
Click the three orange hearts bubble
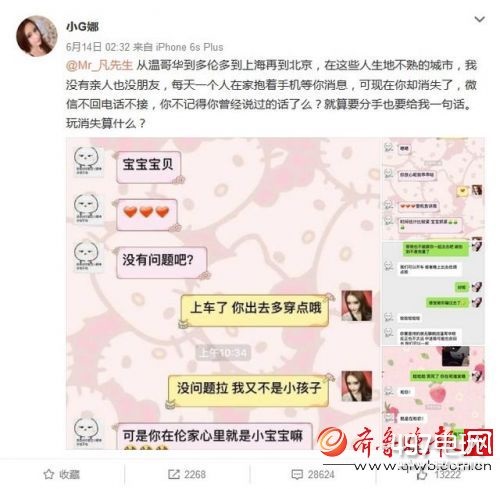point(147,214)
